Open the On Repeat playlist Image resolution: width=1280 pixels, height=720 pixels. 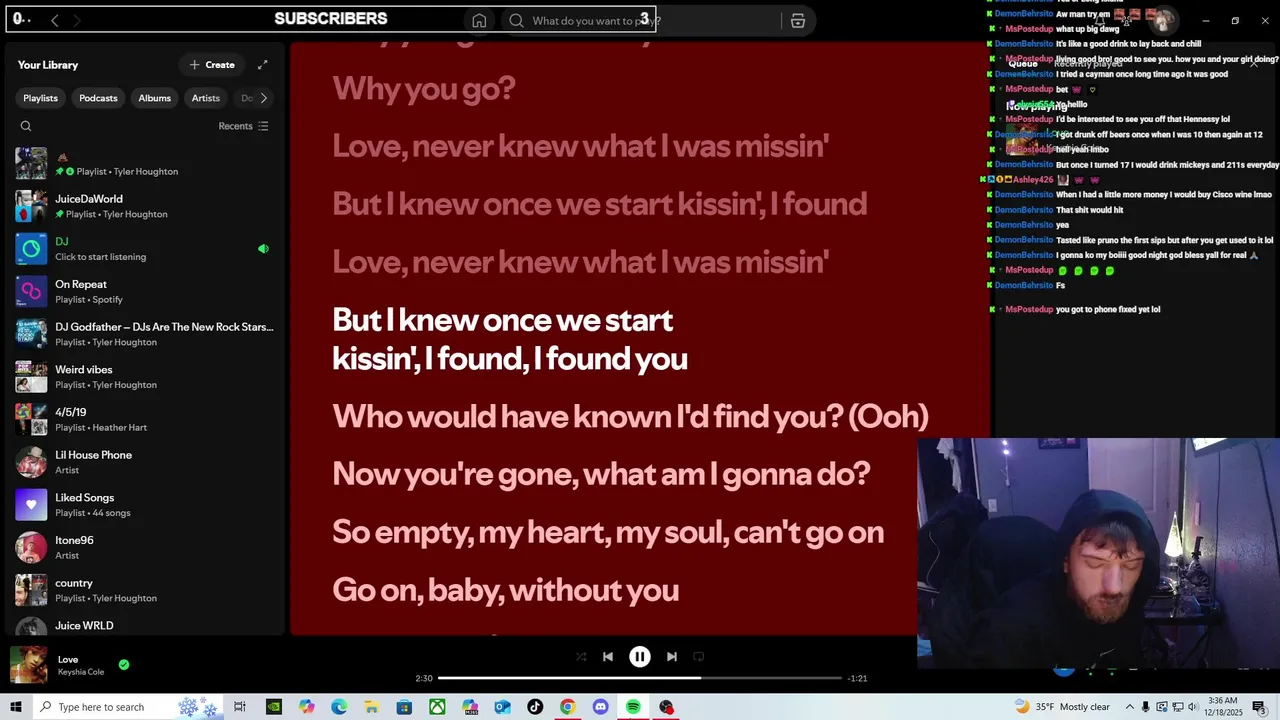click(145, 292)
